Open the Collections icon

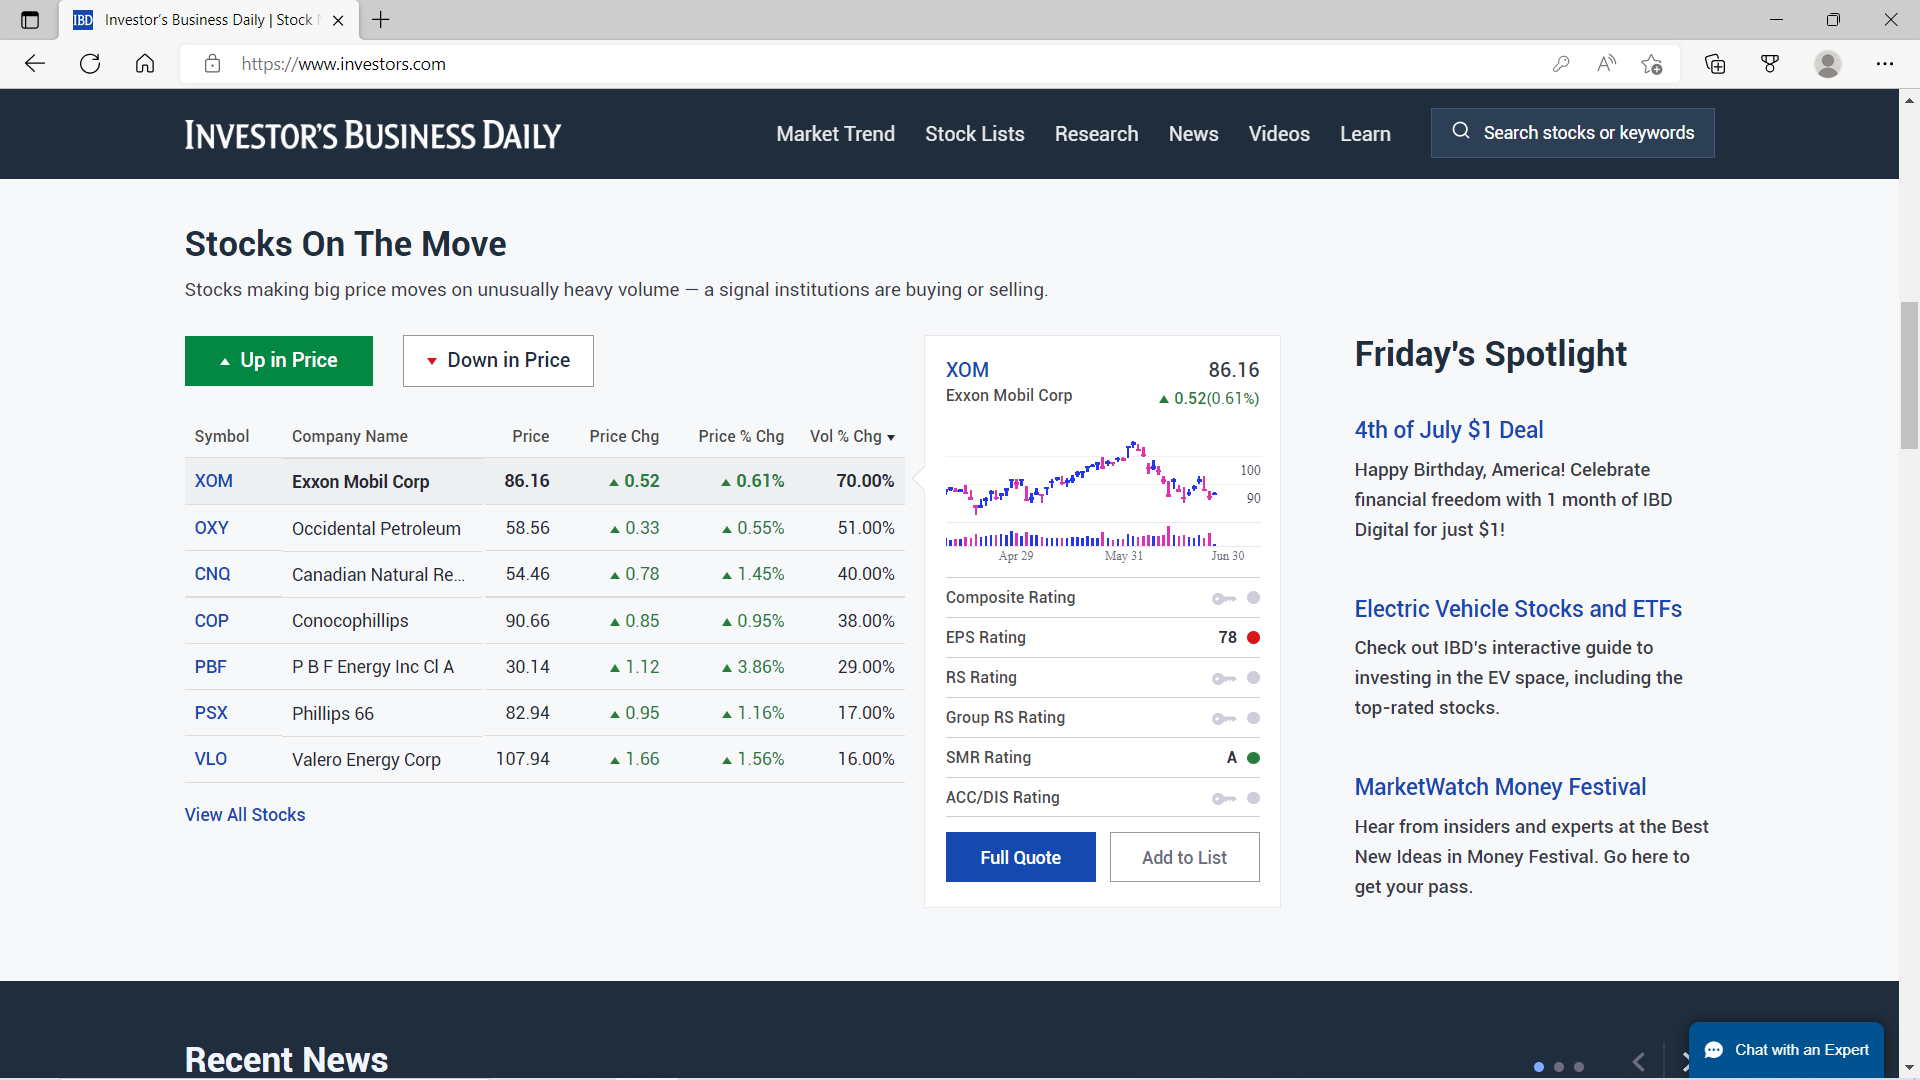[1715, 64]
